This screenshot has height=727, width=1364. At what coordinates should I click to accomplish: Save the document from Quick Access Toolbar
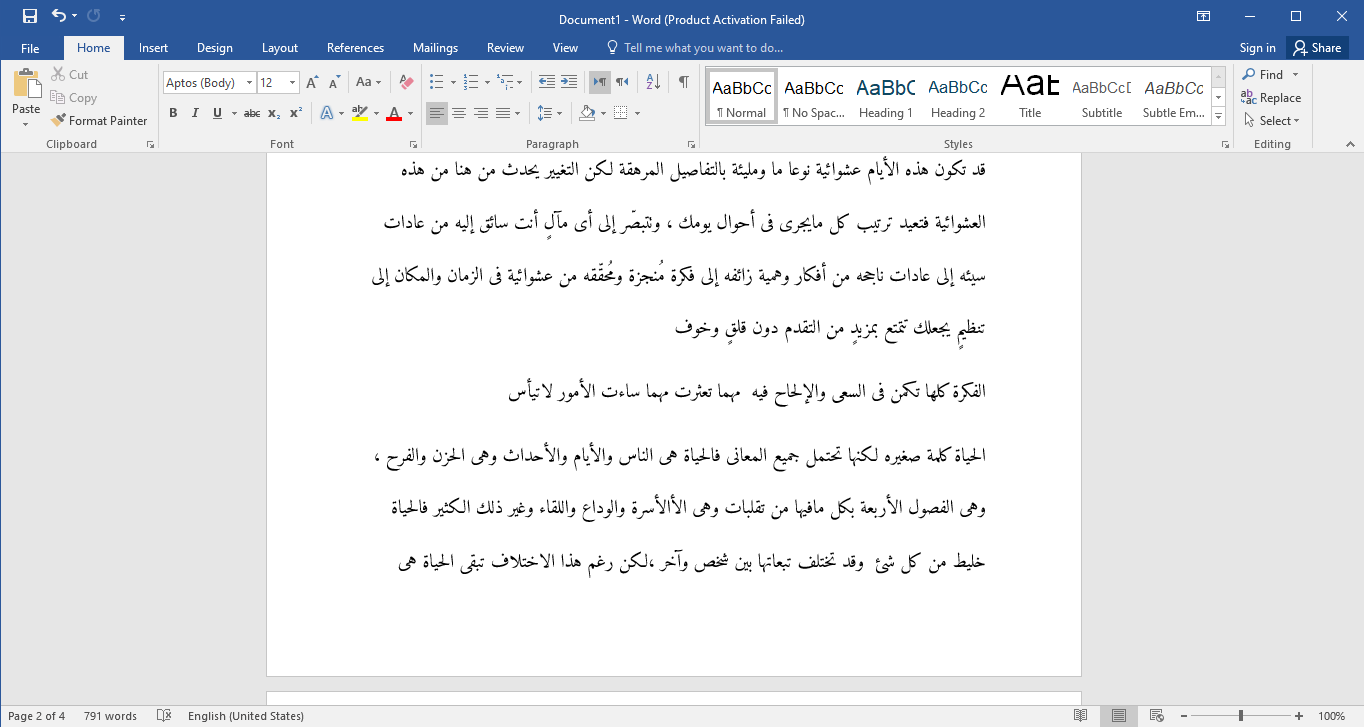point(29,16)
